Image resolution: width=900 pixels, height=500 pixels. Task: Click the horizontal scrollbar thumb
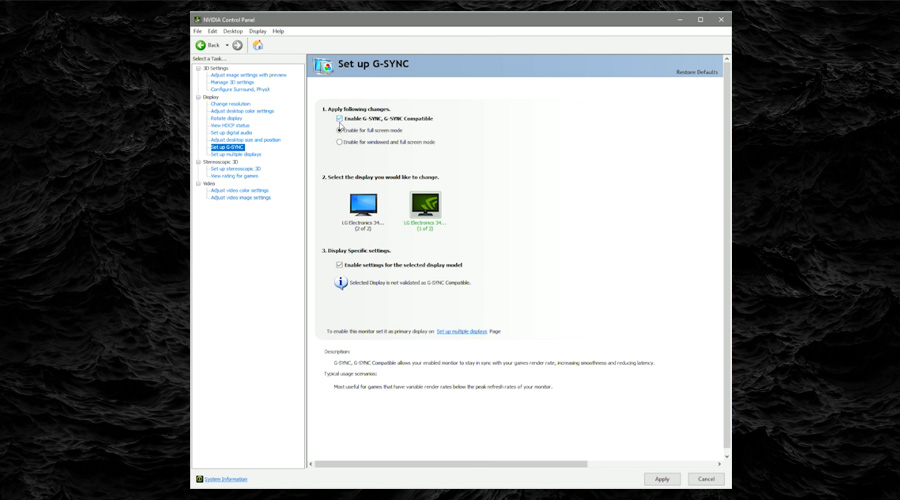pos(451,464)
